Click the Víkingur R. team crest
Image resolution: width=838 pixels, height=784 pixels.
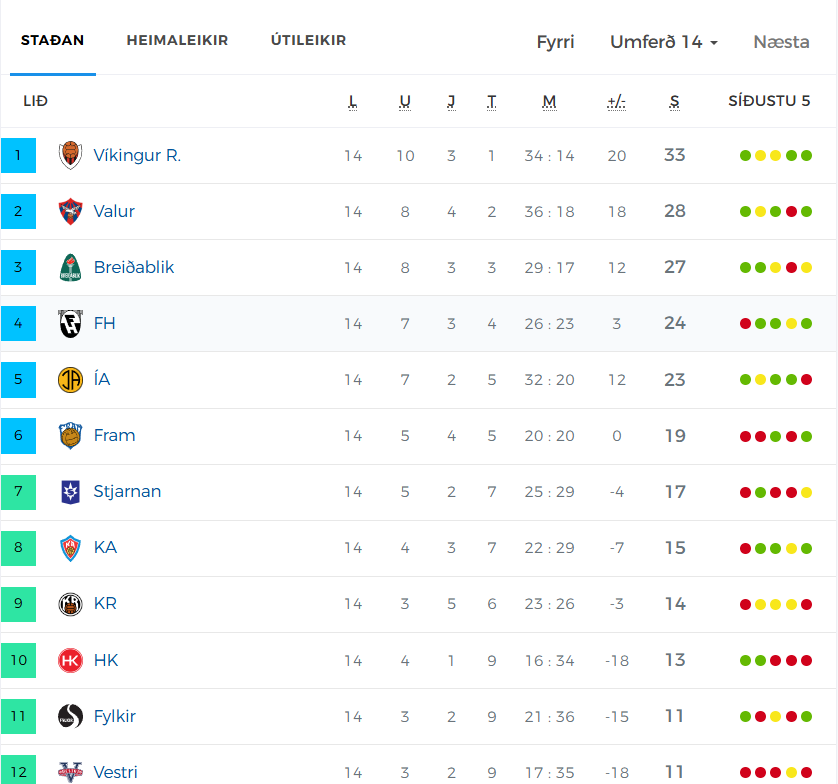70,156
